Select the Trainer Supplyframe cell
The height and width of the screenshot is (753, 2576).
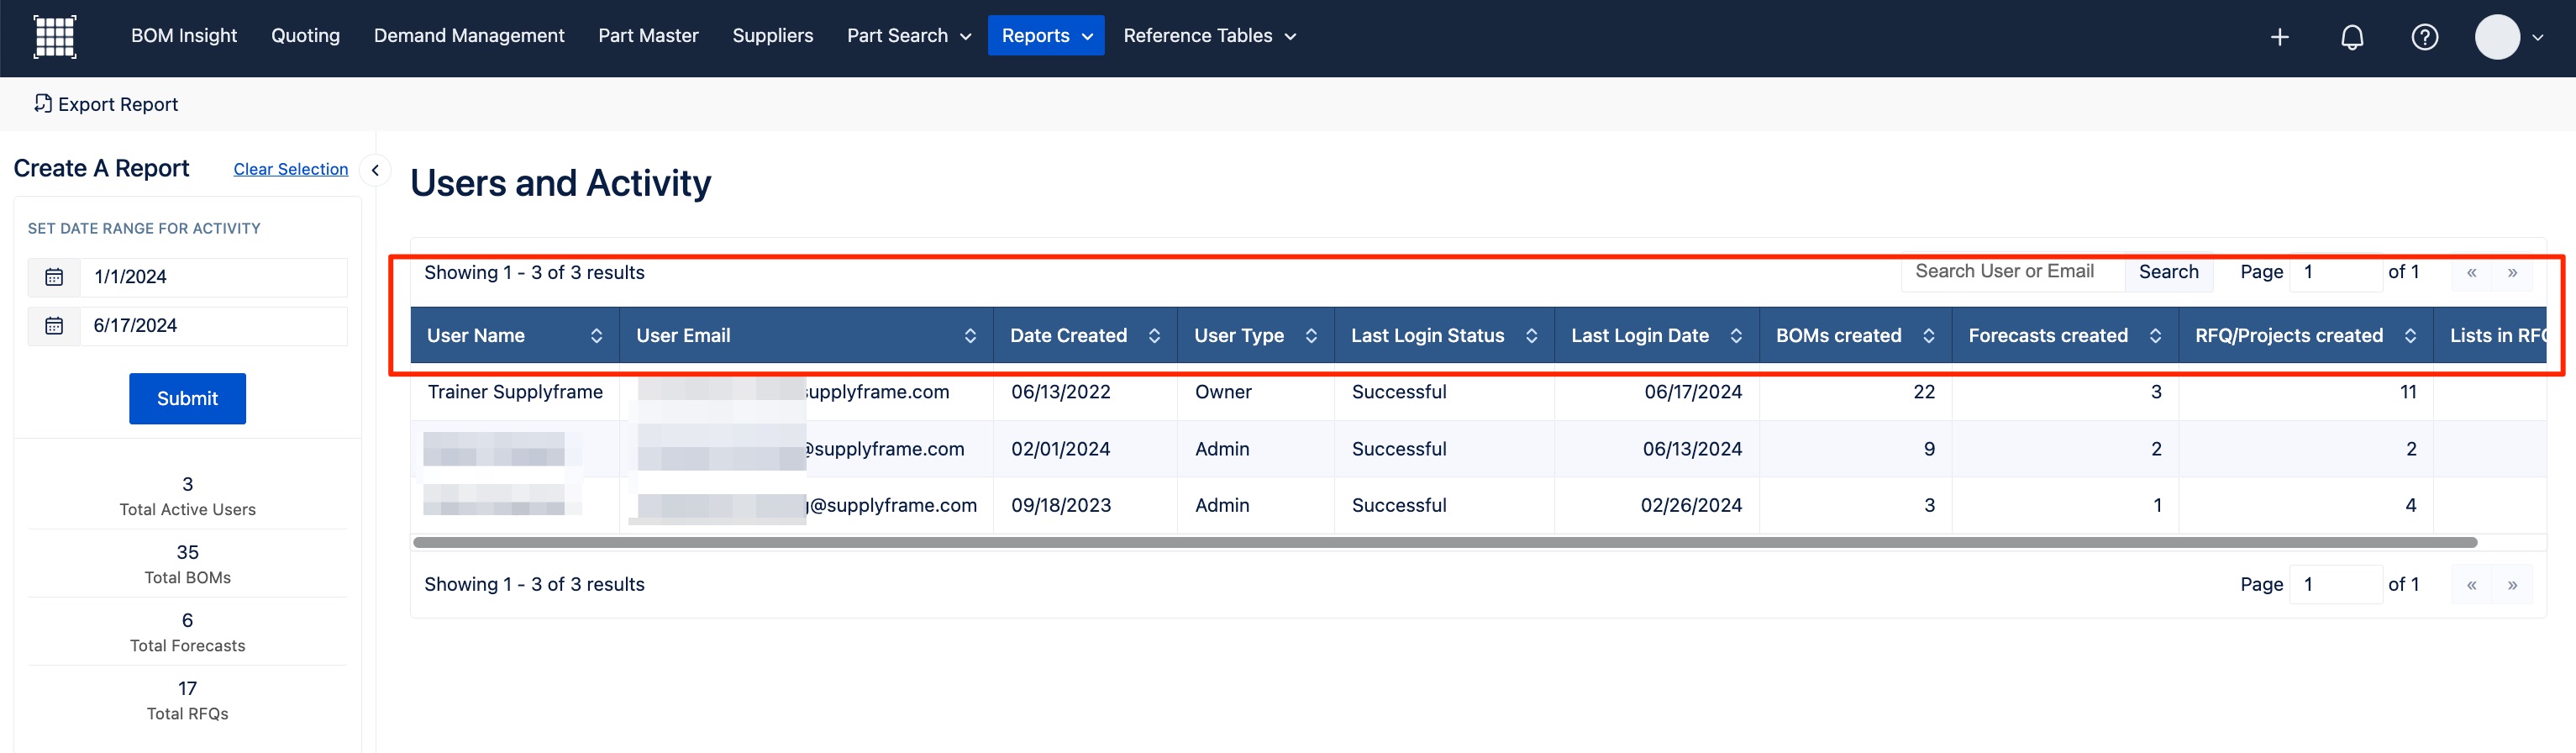515,392
